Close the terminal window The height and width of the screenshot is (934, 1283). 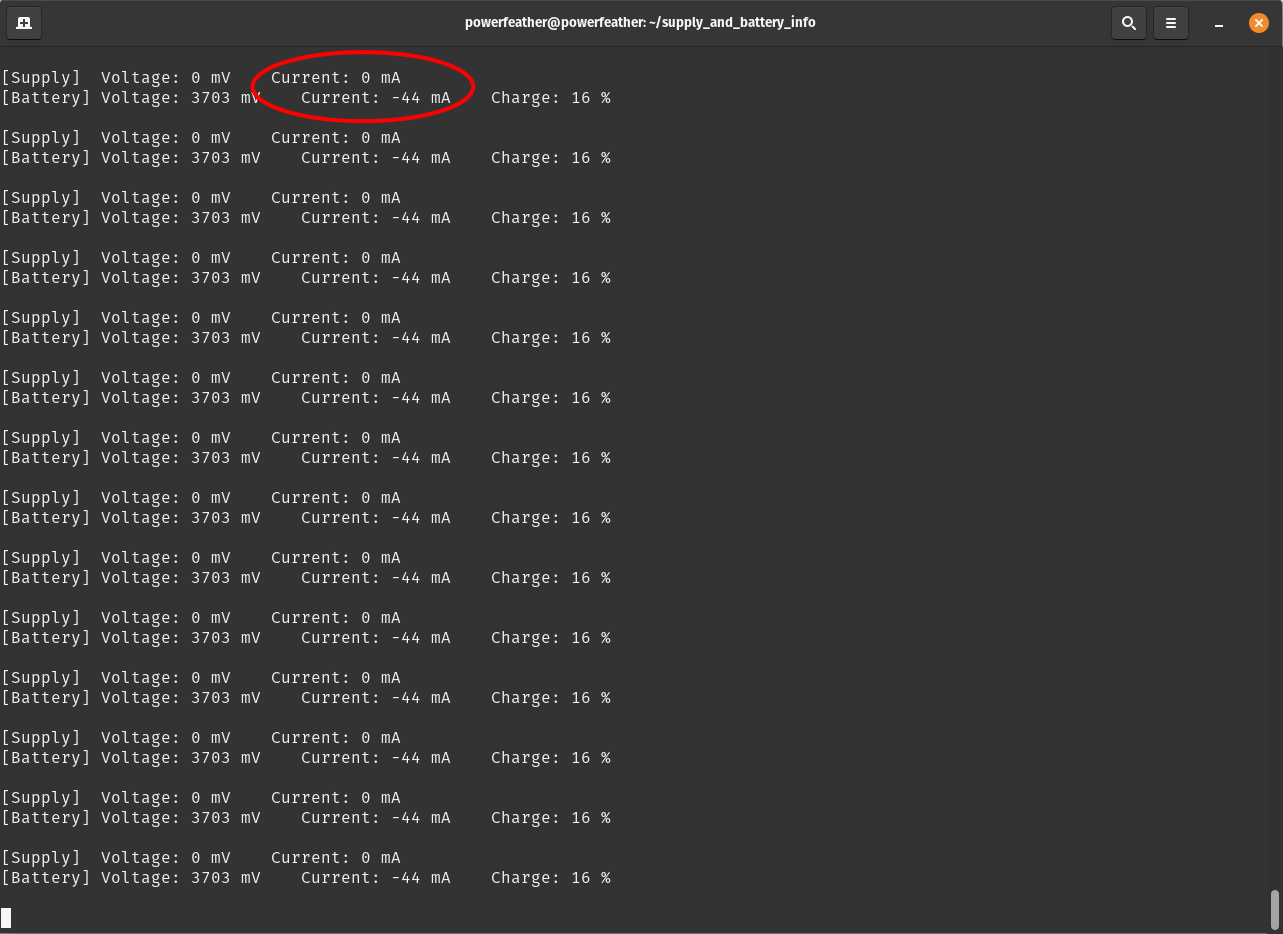1259,22
